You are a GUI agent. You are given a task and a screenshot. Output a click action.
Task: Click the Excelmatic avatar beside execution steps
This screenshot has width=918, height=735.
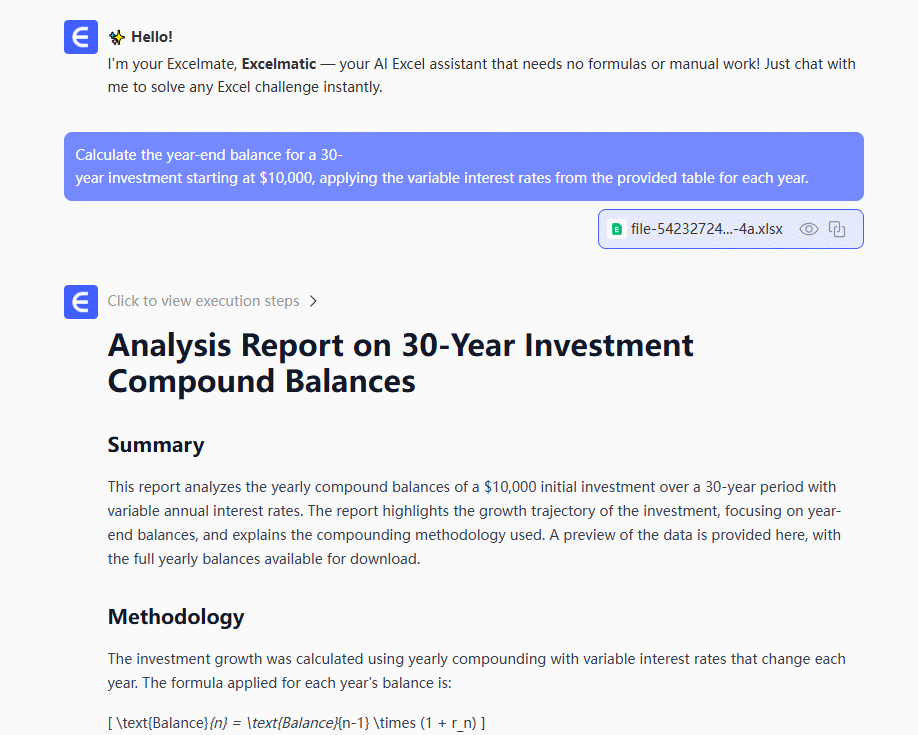click(x=81, y=301)
